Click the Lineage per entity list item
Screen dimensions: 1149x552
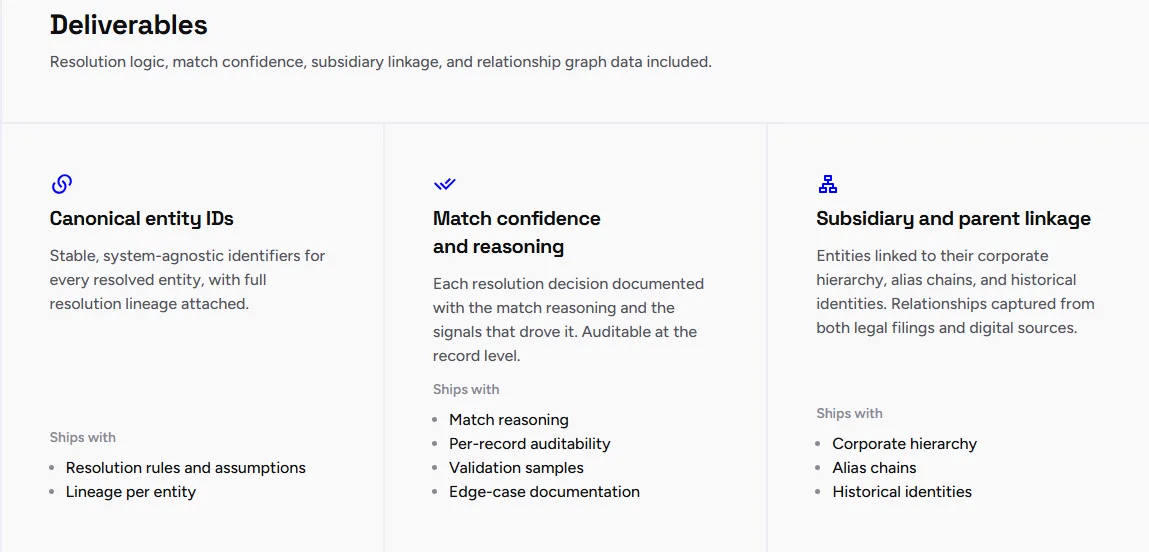point(130,492)
